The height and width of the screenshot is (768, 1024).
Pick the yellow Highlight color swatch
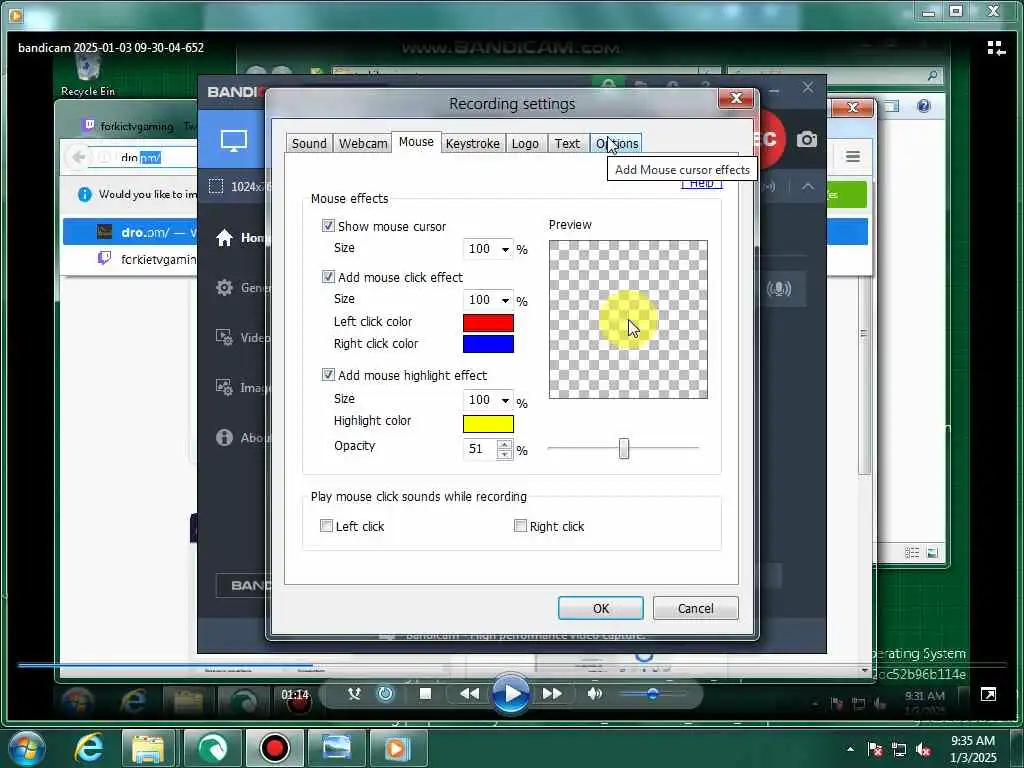(488, 424)
